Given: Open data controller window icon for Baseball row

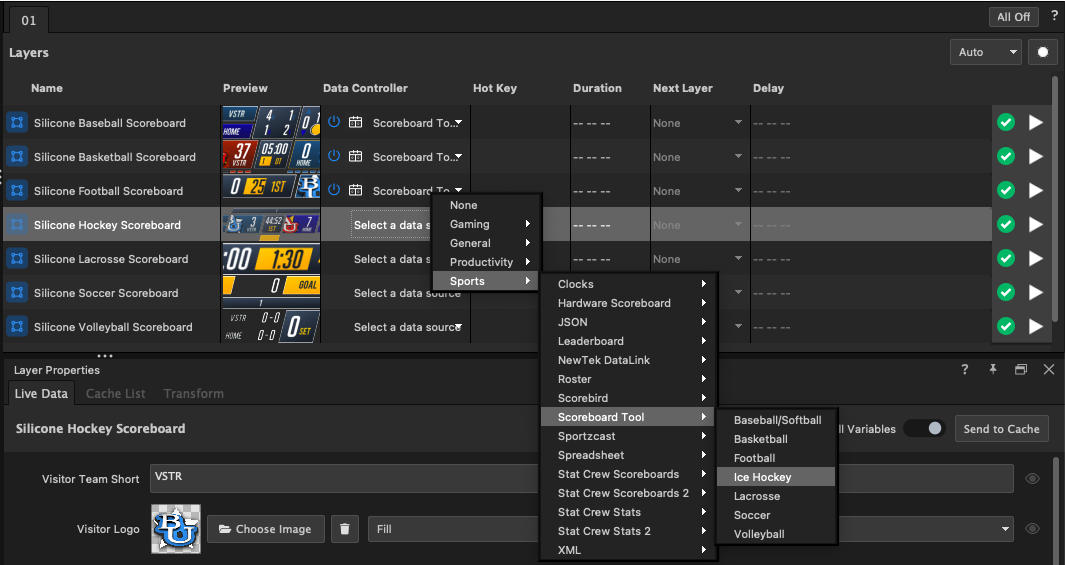Looking at the screenshot, I should tap(355, 122).
